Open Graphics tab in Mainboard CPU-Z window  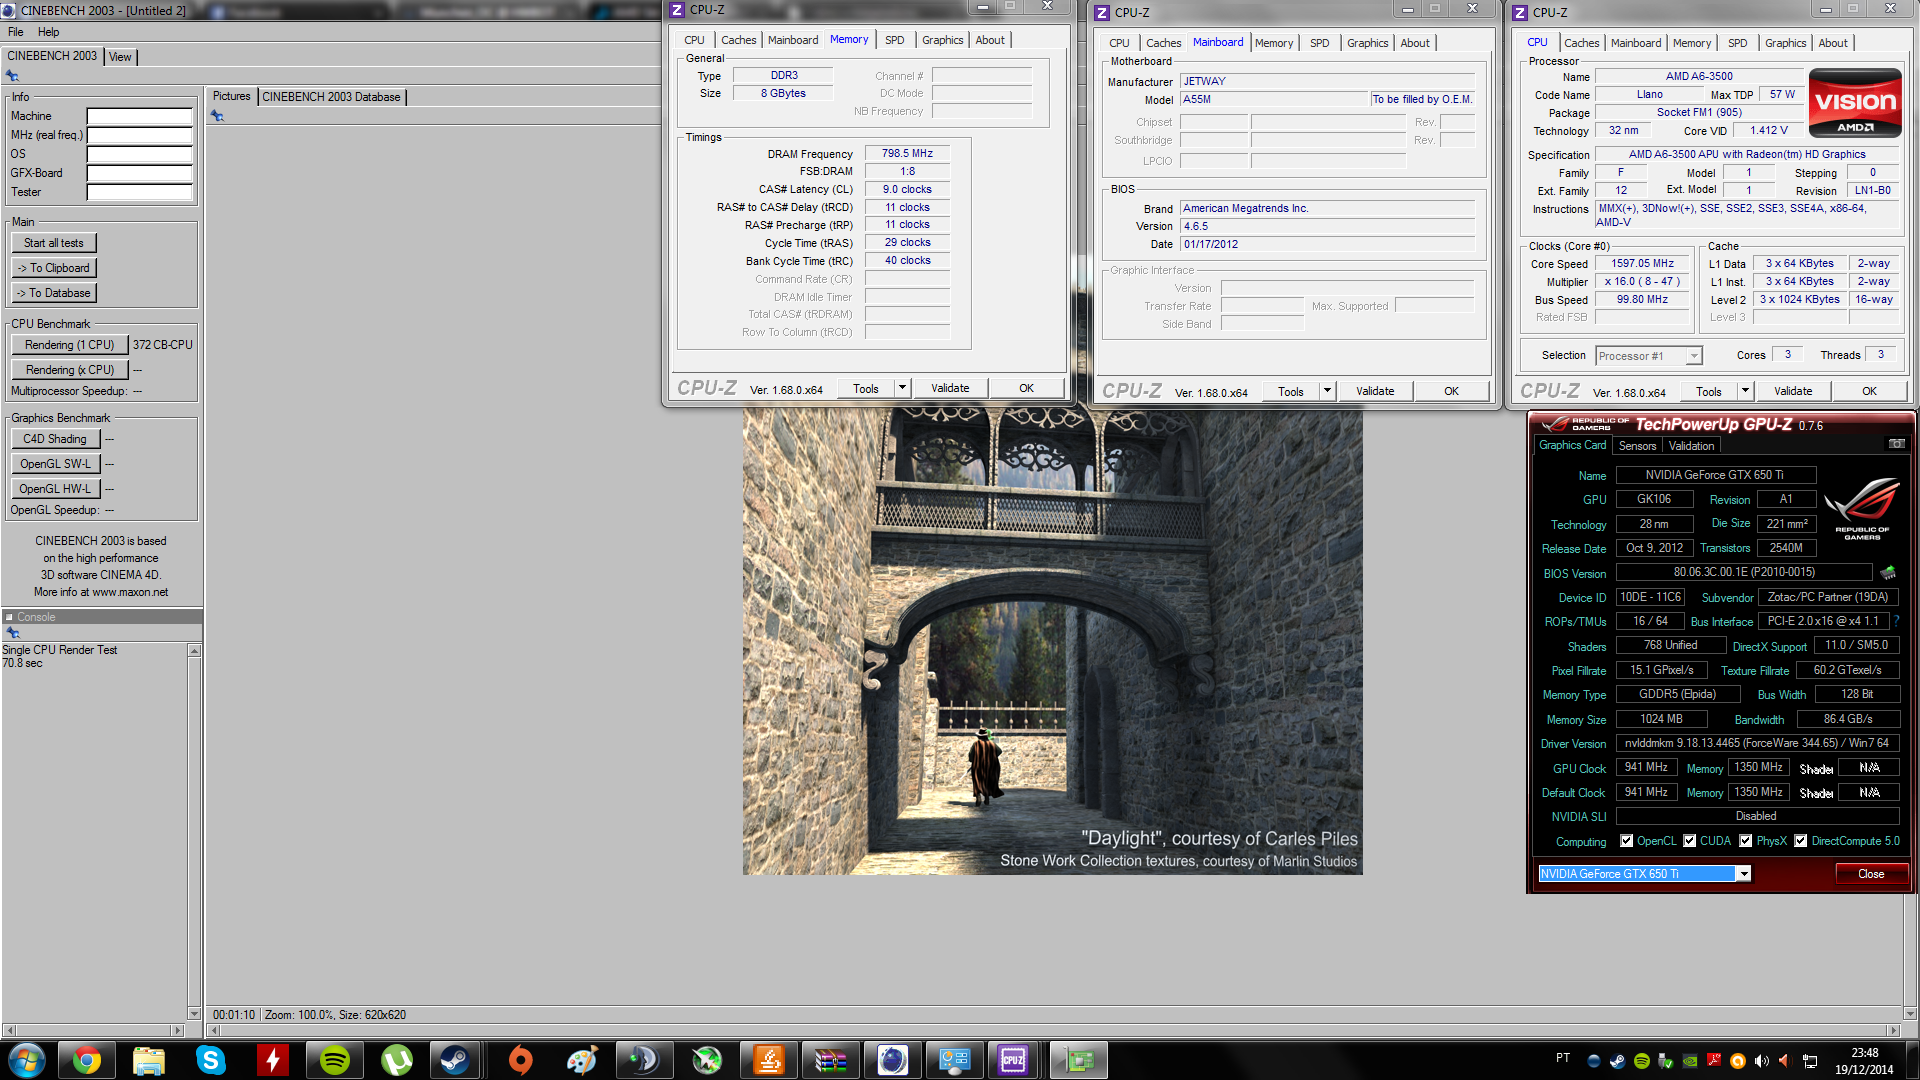click(x=1367, y=43)
